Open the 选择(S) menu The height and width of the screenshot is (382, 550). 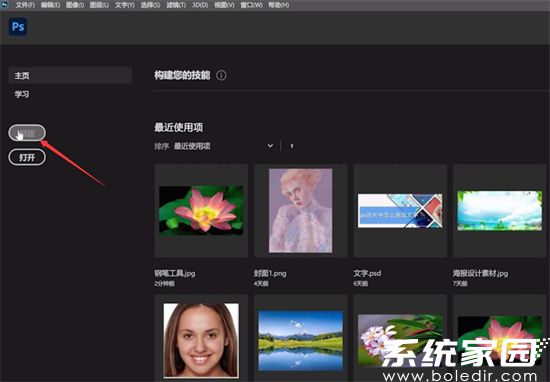[x=150, y=5]
